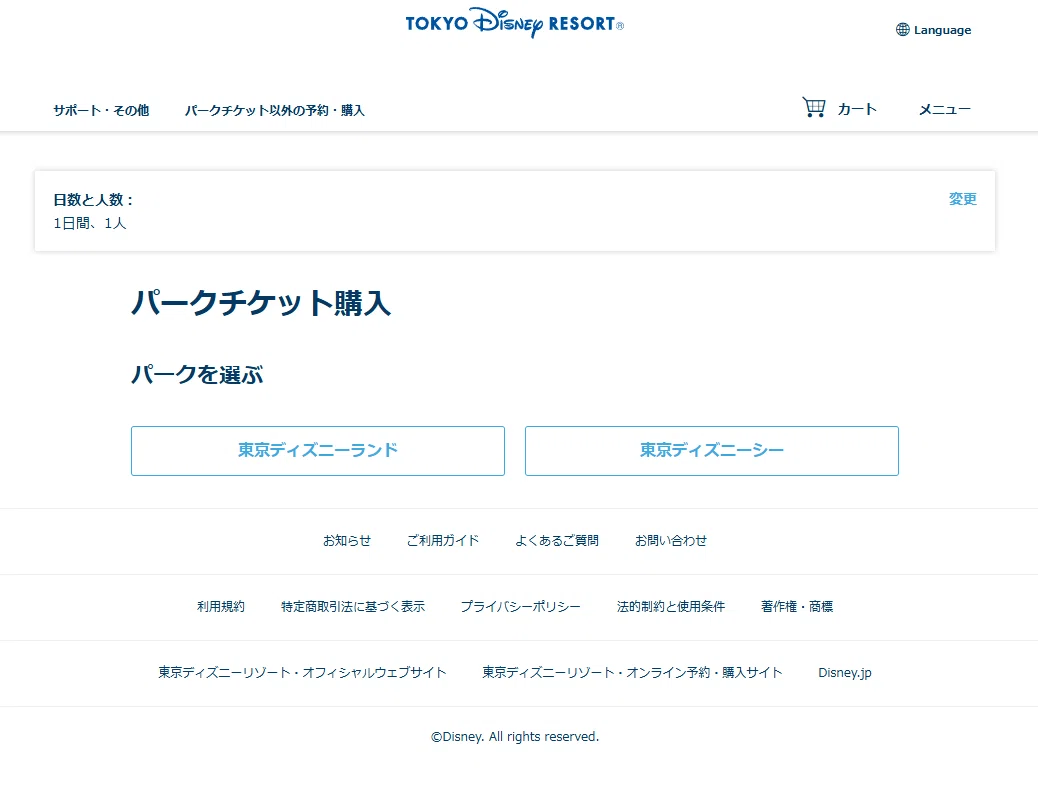Click the 1日間、1人 summary text
1038x804 pixels.
coord(90,223)
